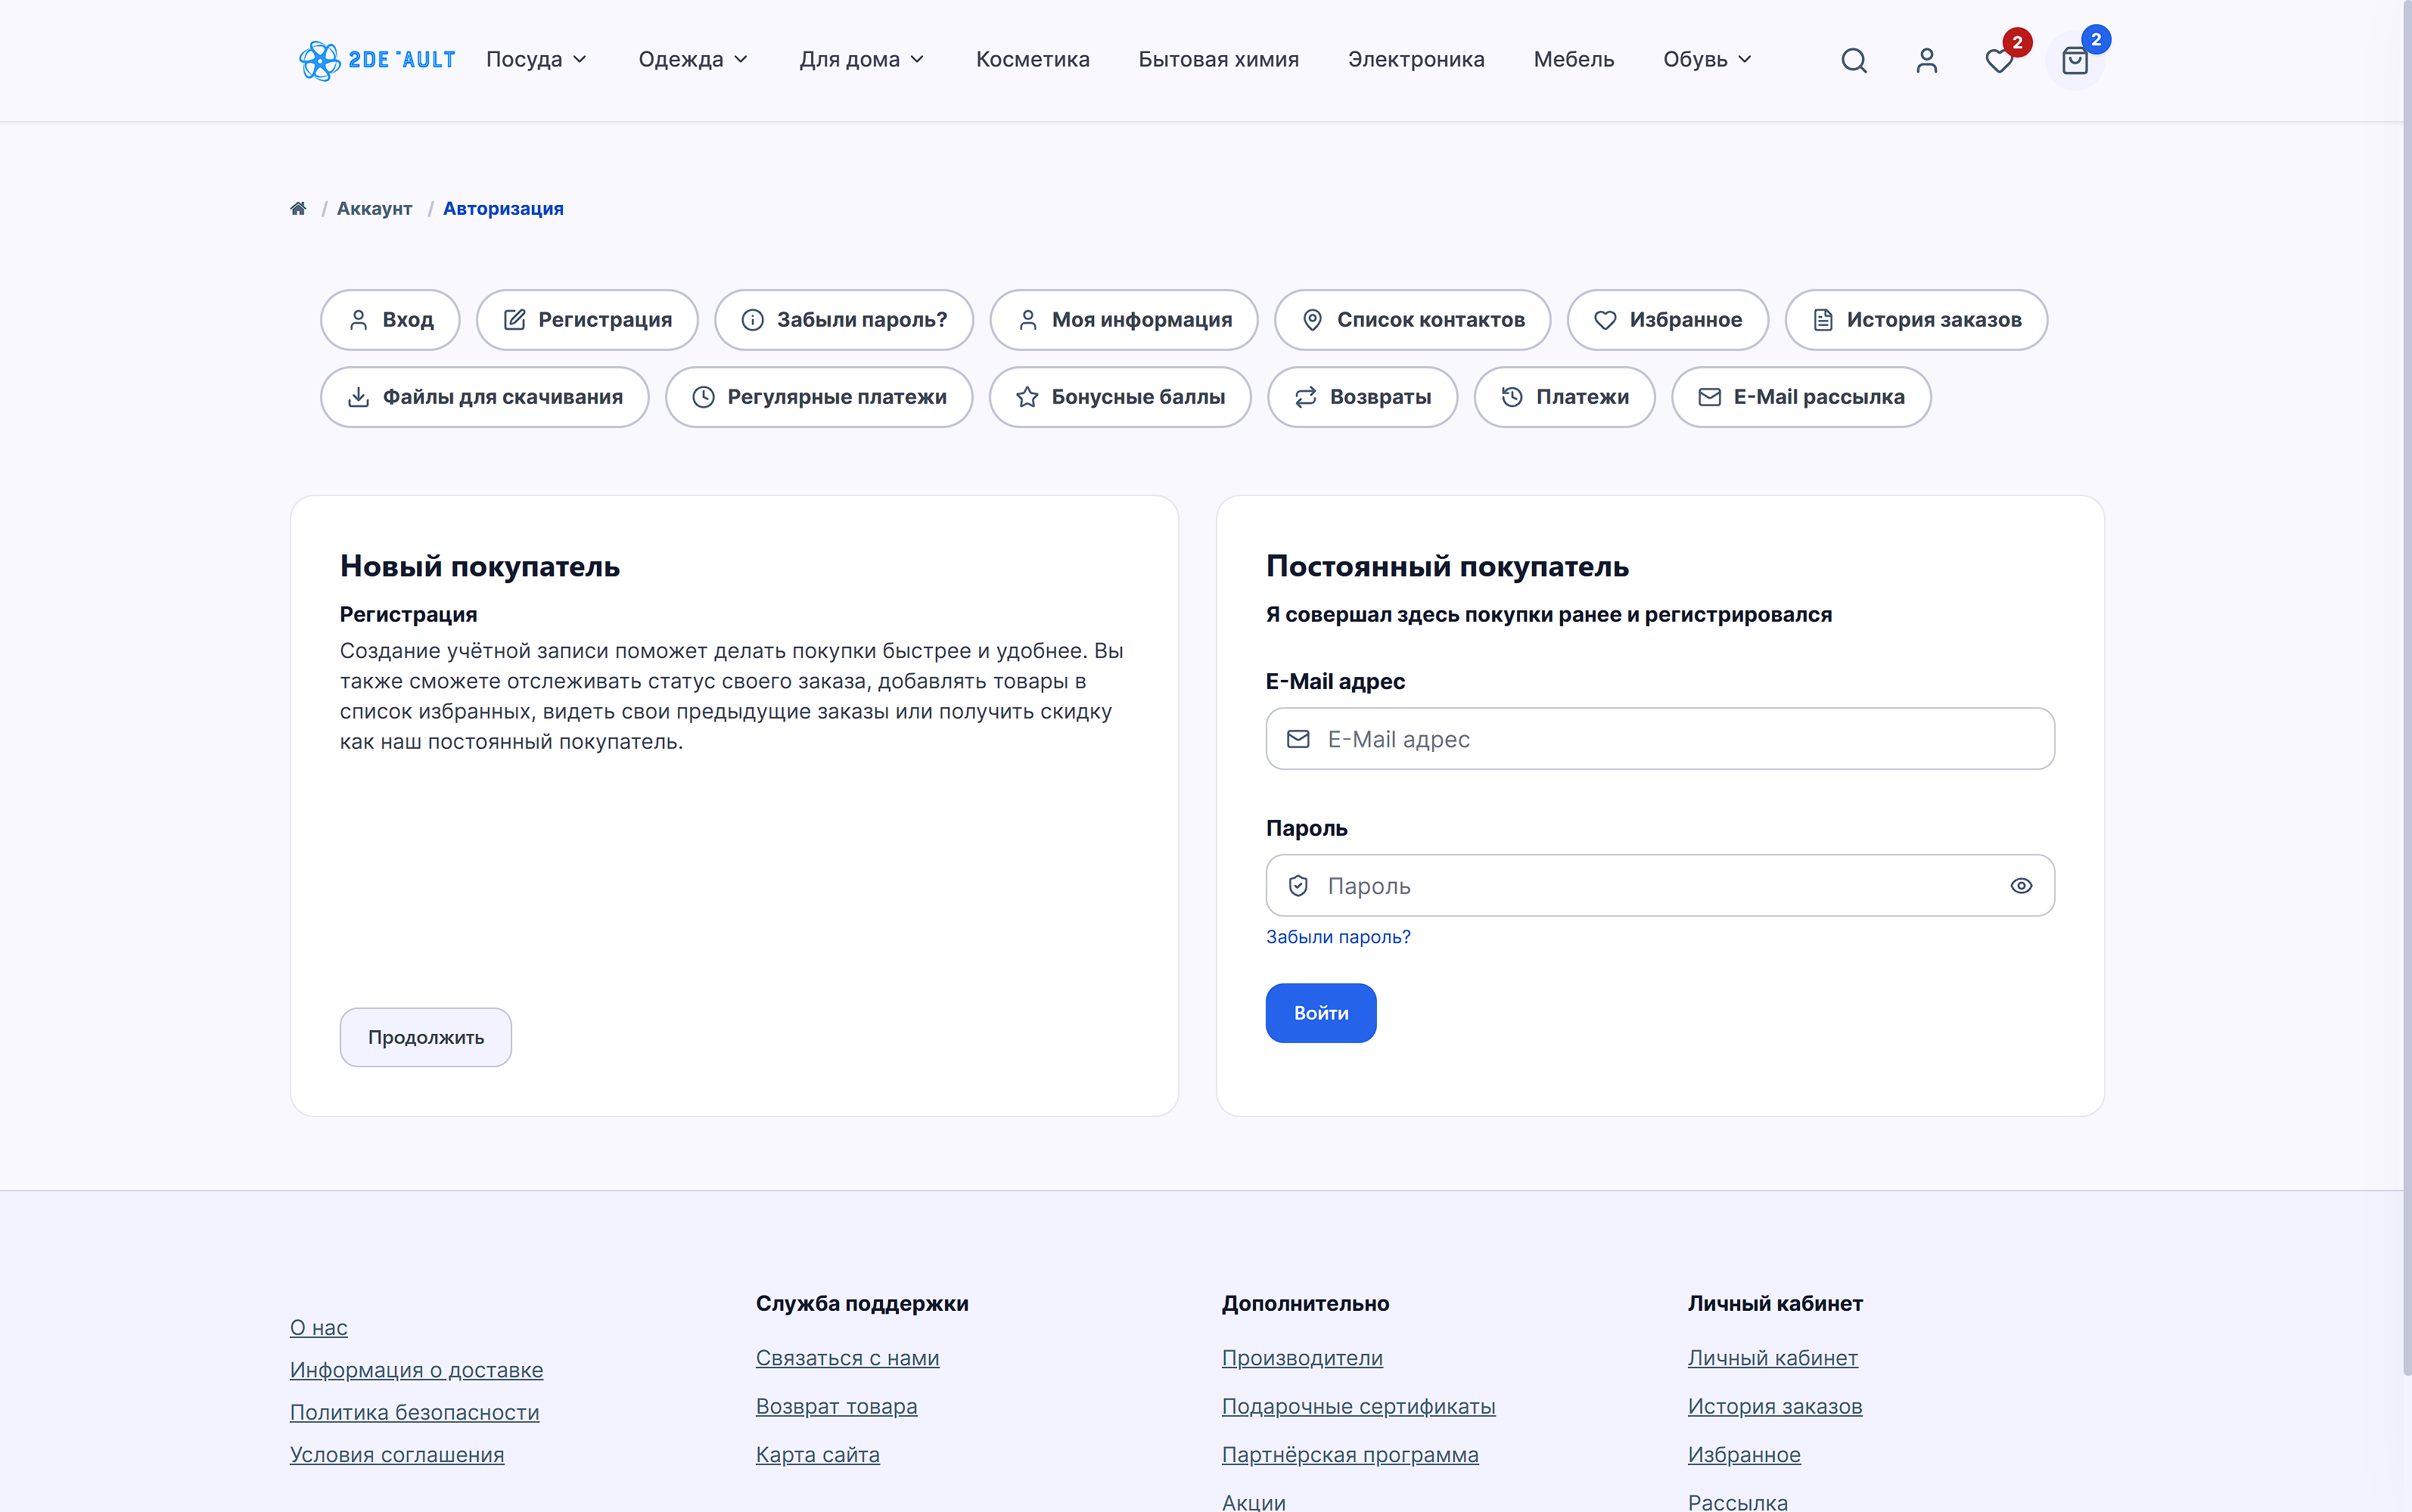This screenshot has width=2412, height=1512.
Task: Select the Моя информация pill
Action: [1124, 320]
